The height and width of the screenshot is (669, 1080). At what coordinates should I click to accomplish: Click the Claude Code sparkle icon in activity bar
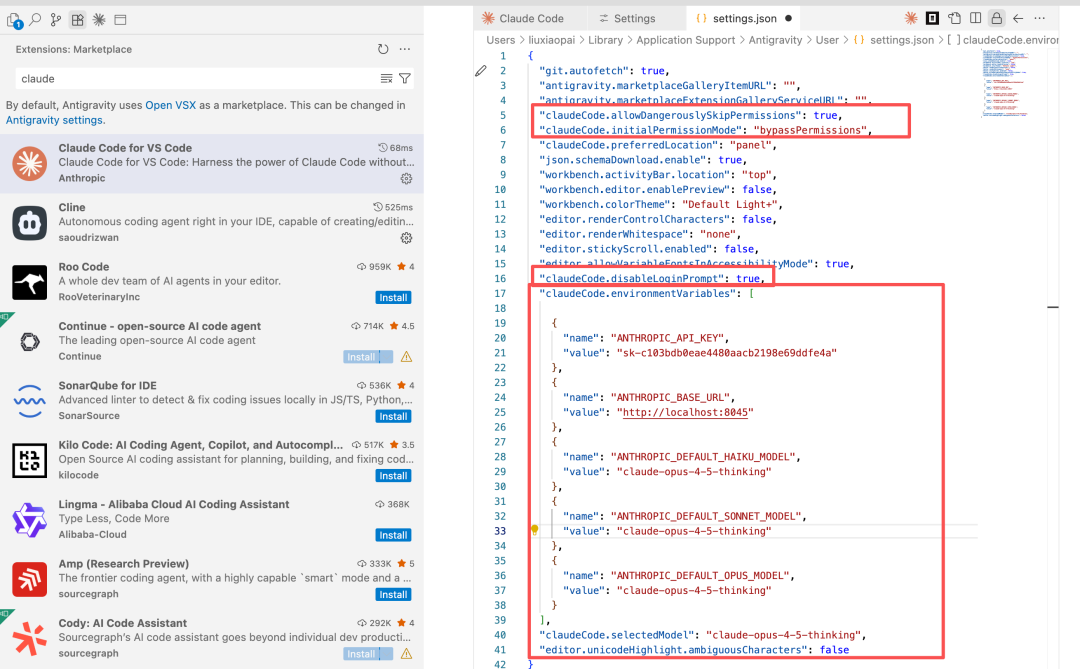click(98, 20)
